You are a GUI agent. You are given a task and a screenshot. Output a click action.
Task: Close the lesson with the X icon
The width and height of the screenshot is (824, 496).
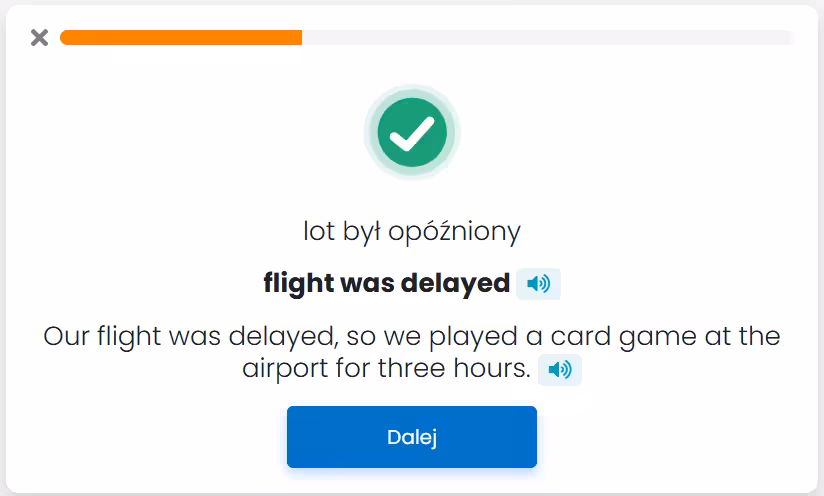[39, 38]
